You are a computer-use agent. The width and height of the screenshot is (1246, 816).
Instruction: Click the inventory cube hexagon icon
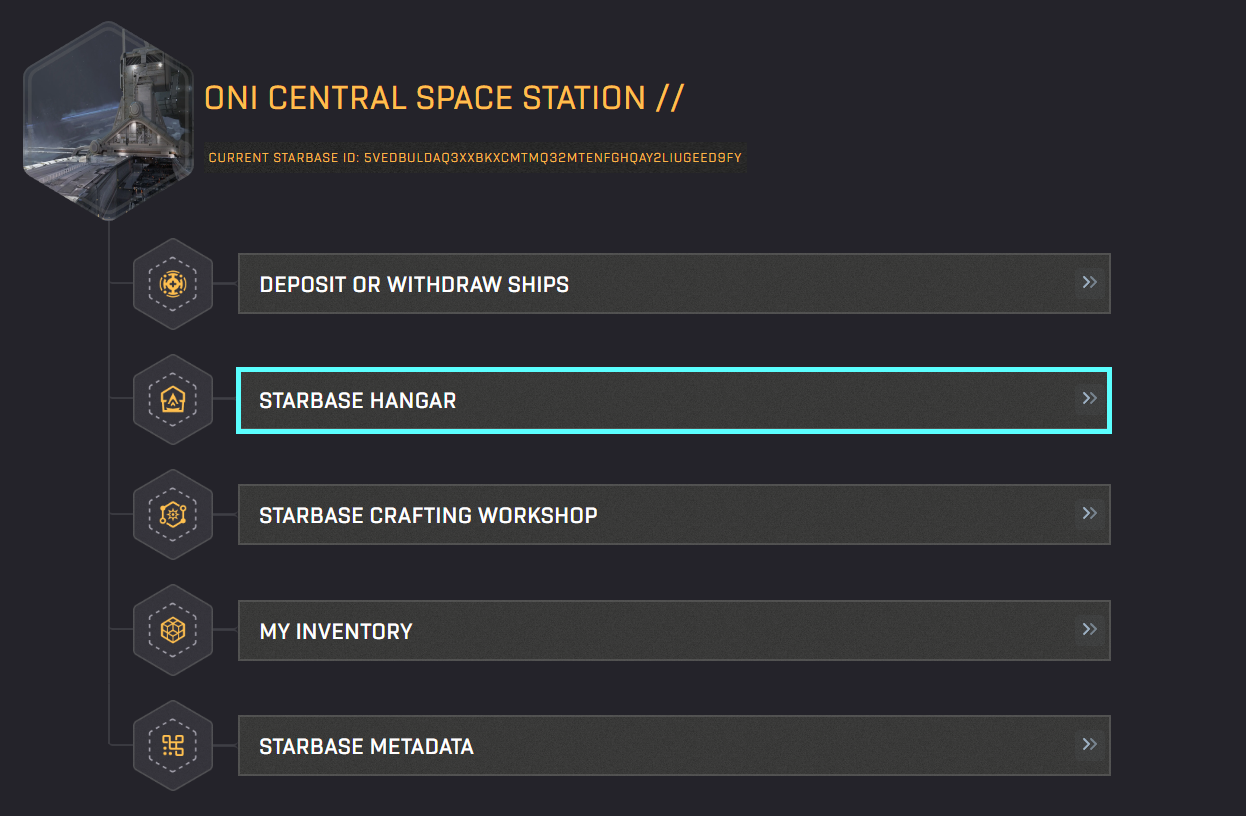(x=173, y=631)
